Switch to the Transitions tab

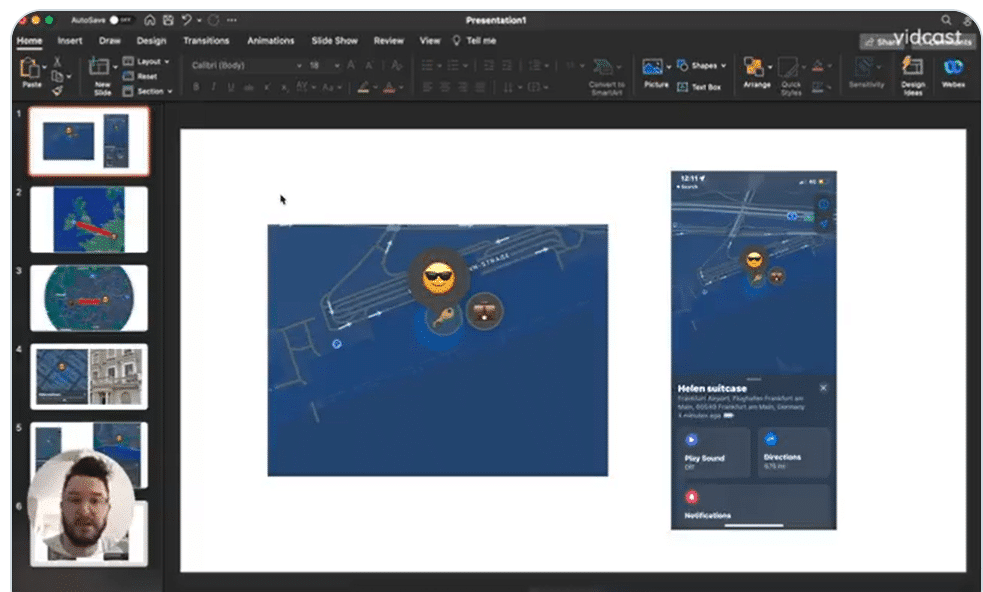(x=206, y=41)
